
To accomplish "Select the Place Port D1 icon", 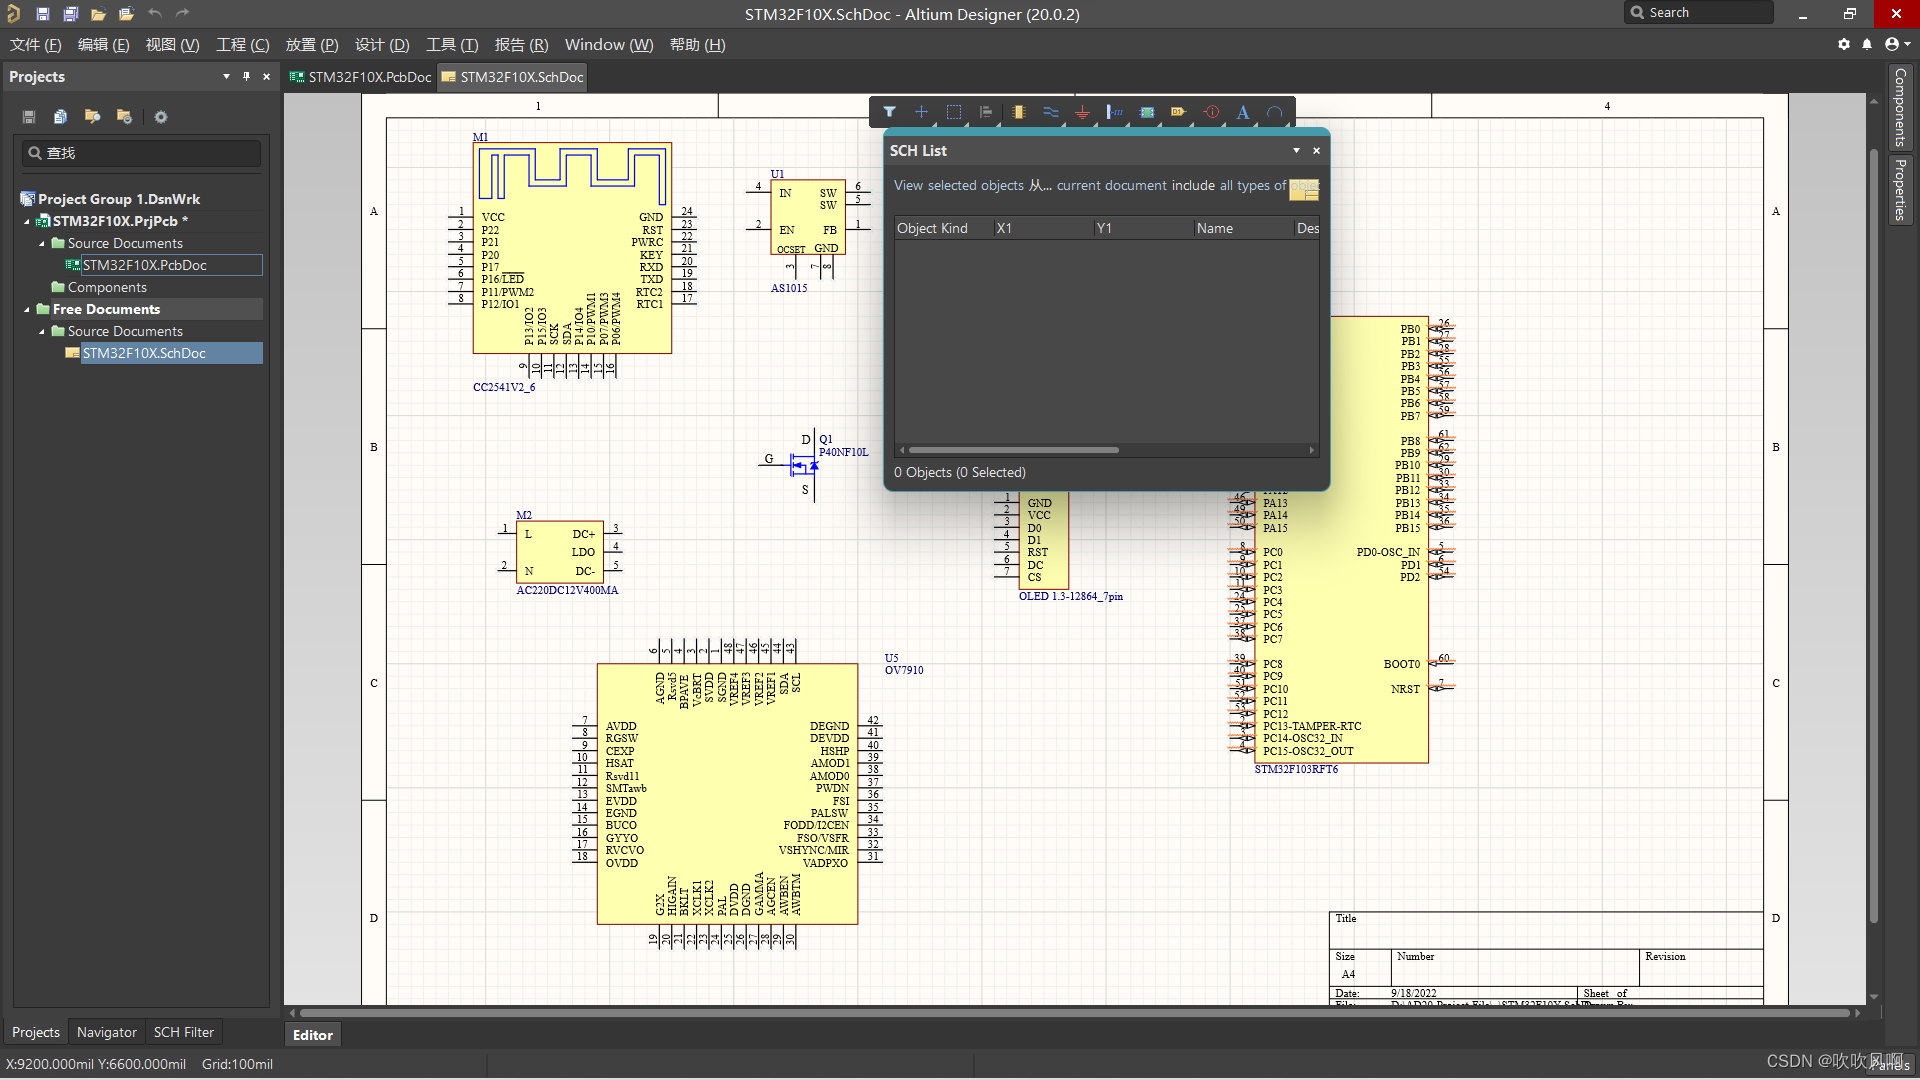I will (x=1178, y=112).
